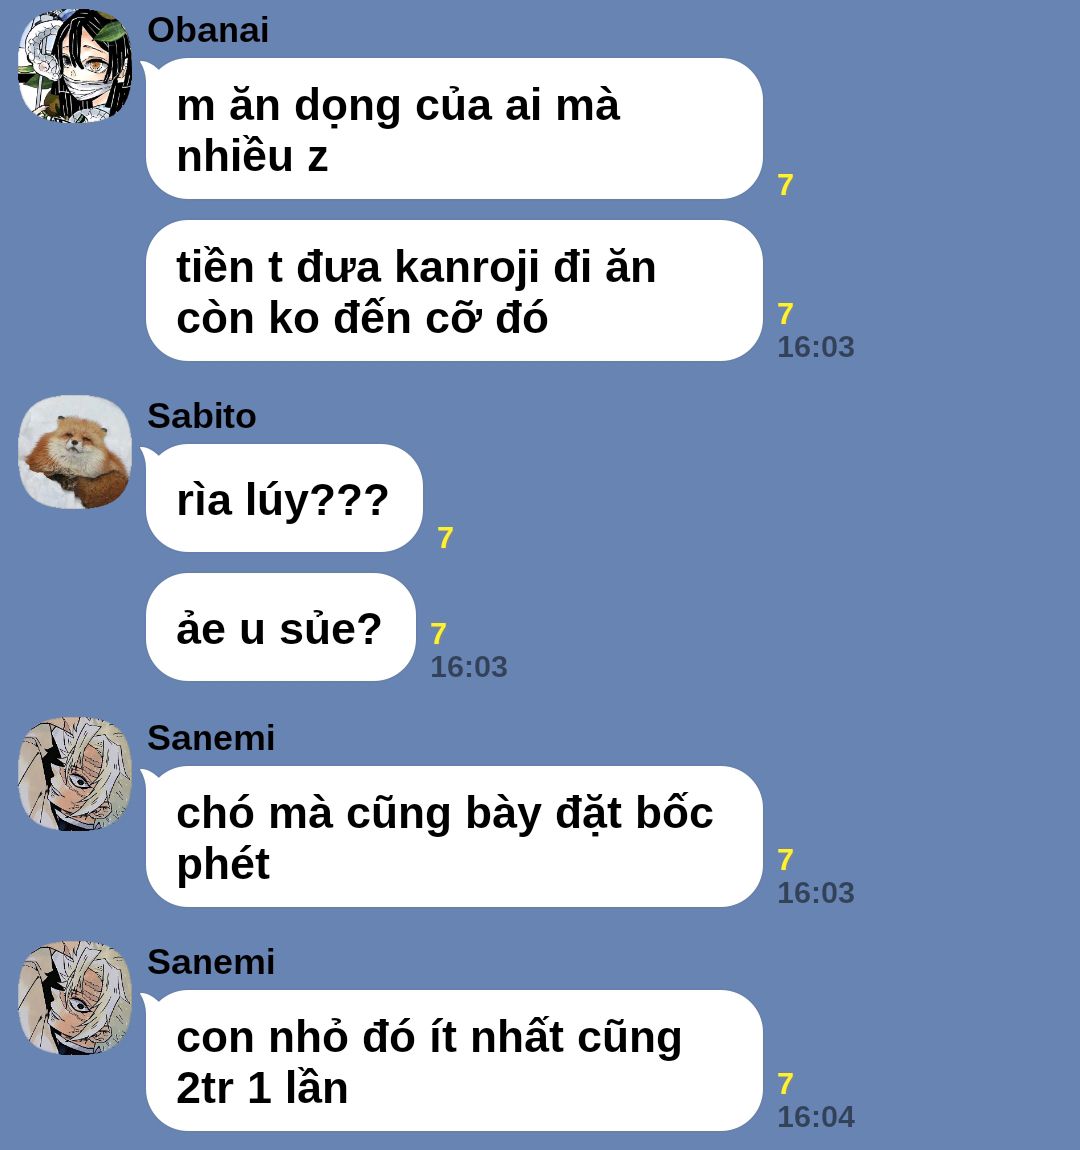1080x1150 pixels.
Task: Tap the "rìa lúy???" message bubble
Action: [284, 498]
